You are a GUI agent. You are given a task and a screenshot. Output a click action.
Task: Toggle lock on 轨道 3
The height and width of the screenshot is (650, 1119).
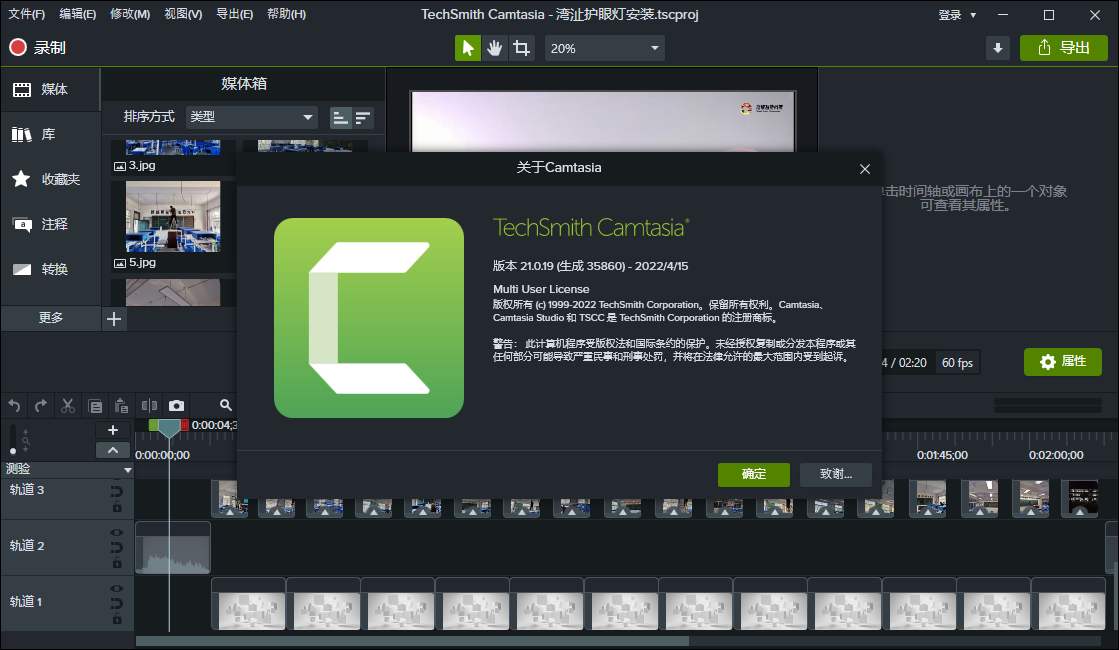116,507
